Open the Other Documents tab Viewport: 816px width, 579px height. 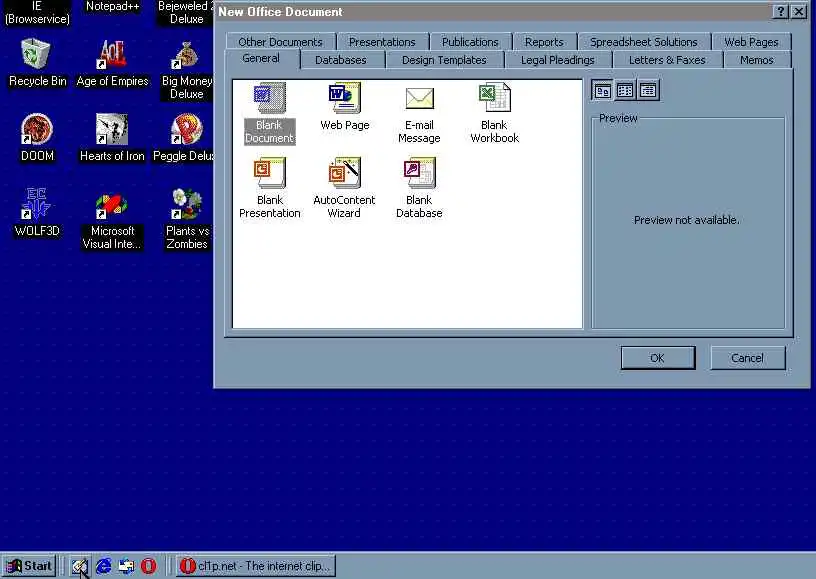280,42
